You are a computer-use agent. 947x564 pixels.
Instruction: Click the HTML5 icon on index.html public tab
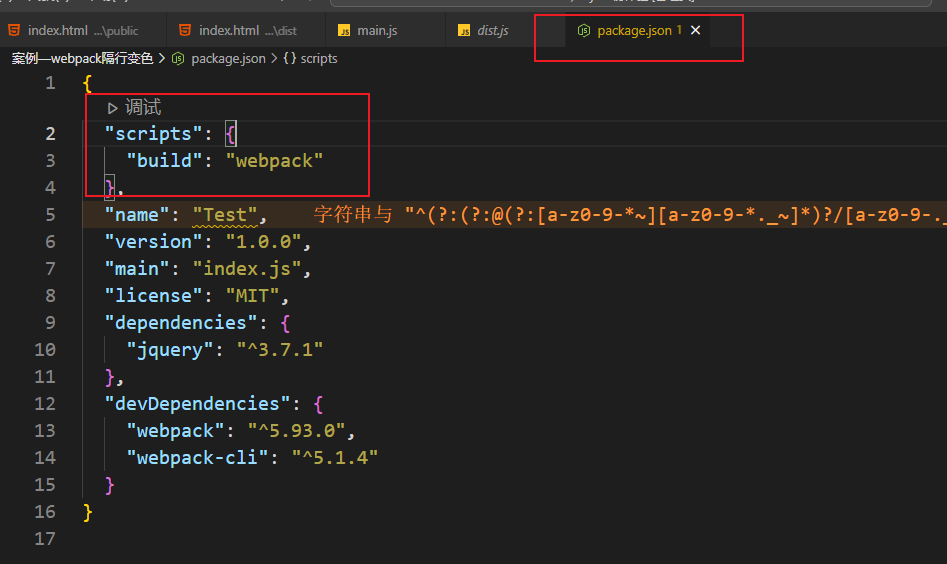14,30
